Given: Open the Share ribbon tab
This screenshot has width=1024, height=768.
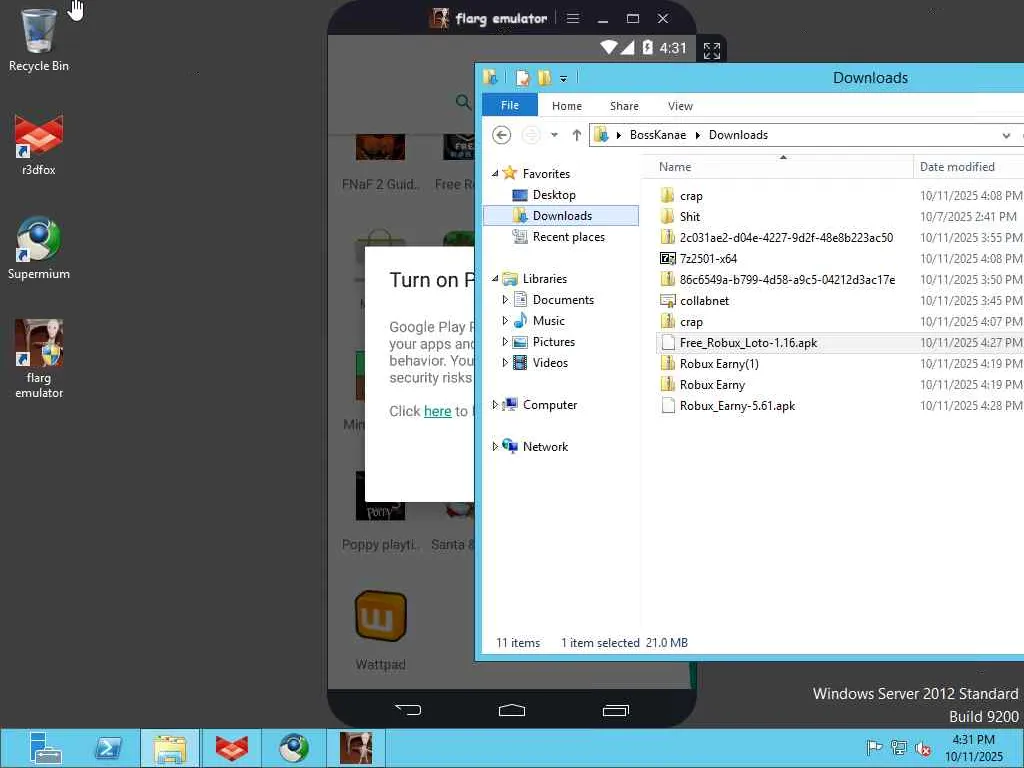Looking at the screenshot, I should click(x=624, y=106).
